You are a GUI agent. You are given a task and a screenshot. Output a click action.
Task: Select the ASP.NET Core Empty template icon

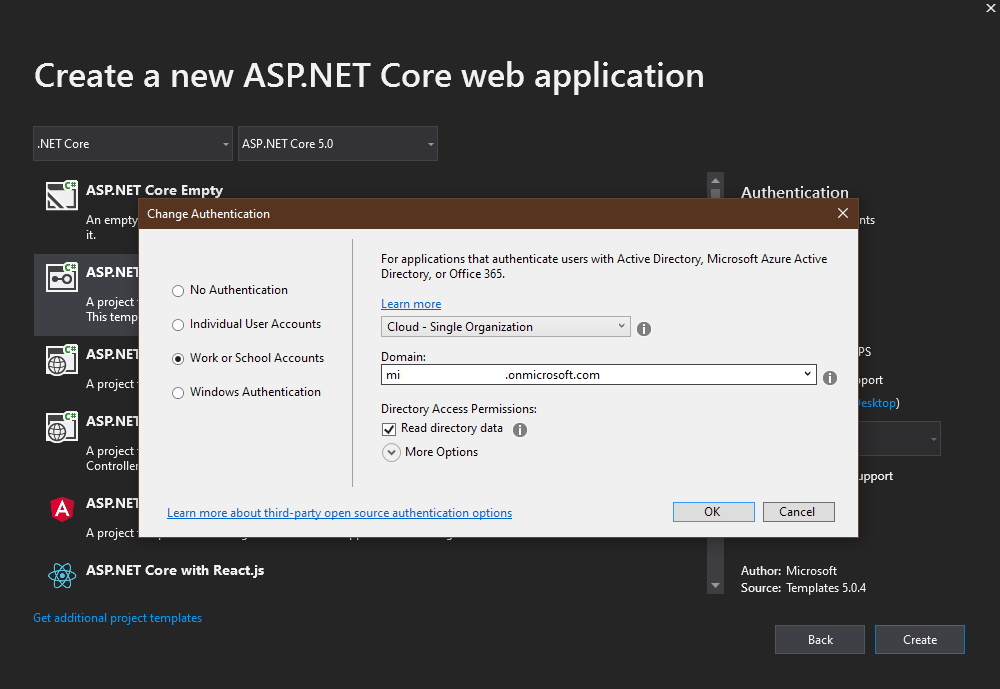62,195
